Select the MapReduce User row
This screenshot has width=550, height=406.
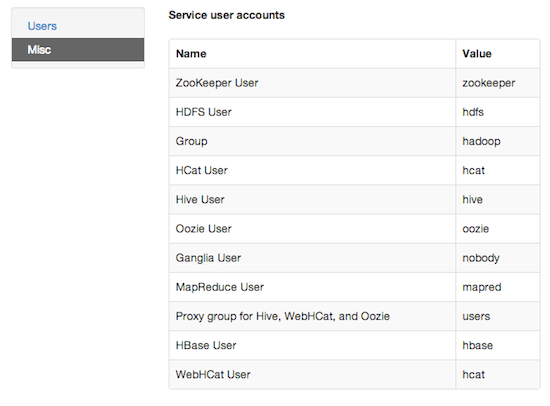pos(355,287)
